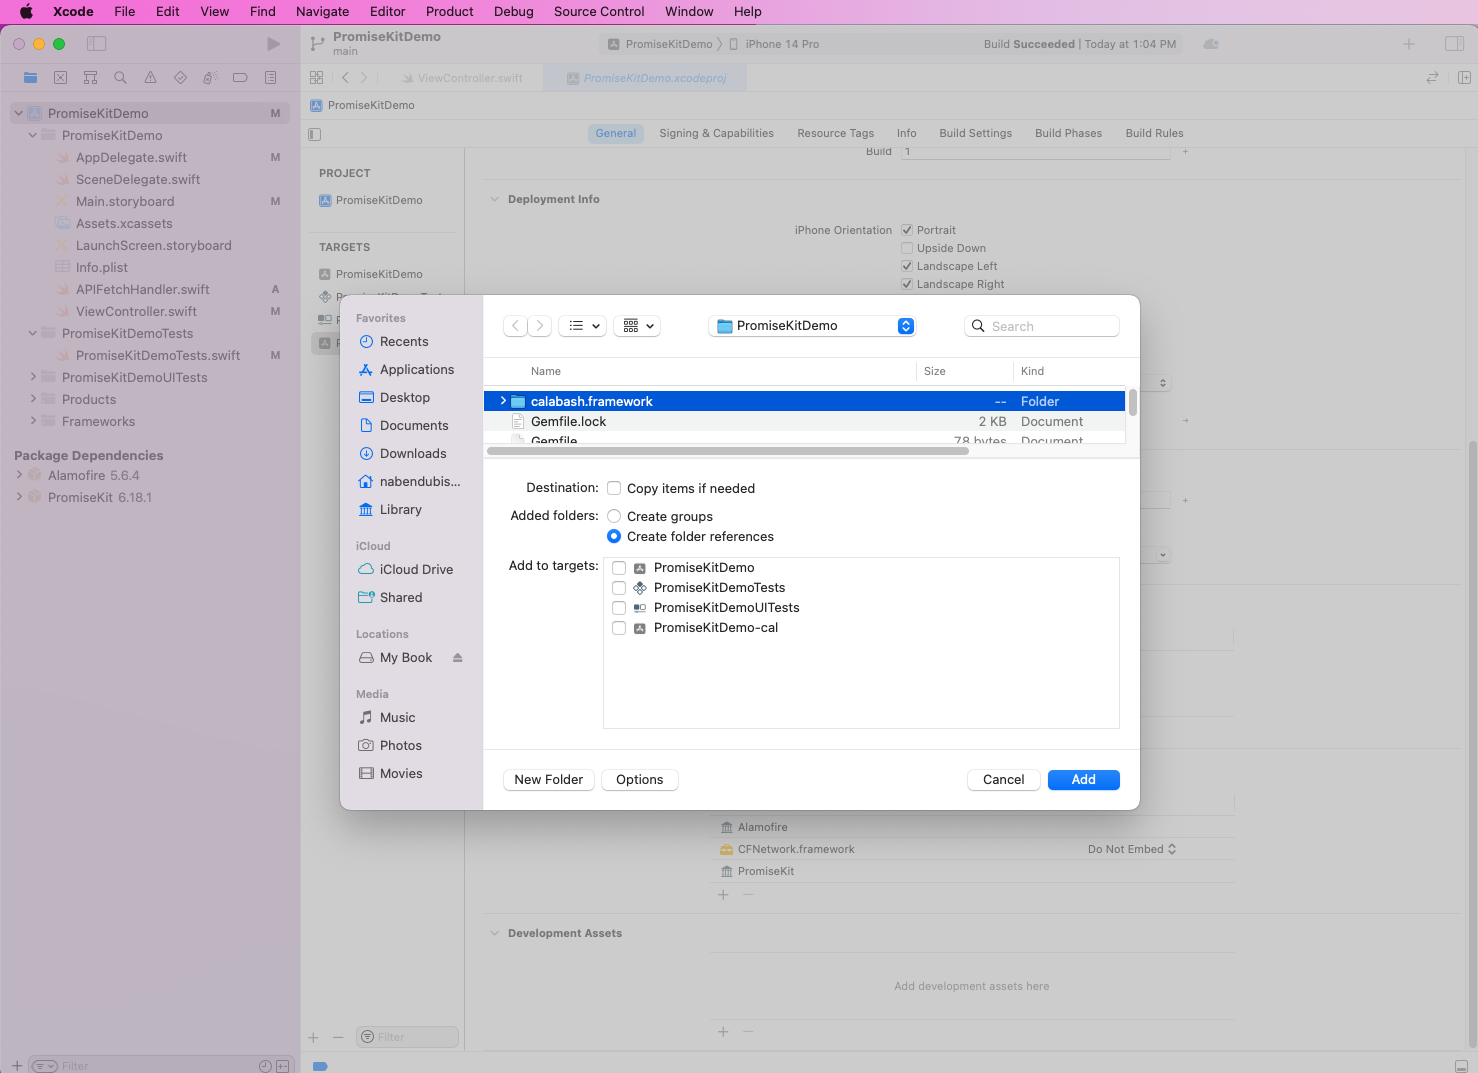Check the PromiseKitDemo target checkbox
This screenshot has height=1073, width=1478.
tap(619, 568)
